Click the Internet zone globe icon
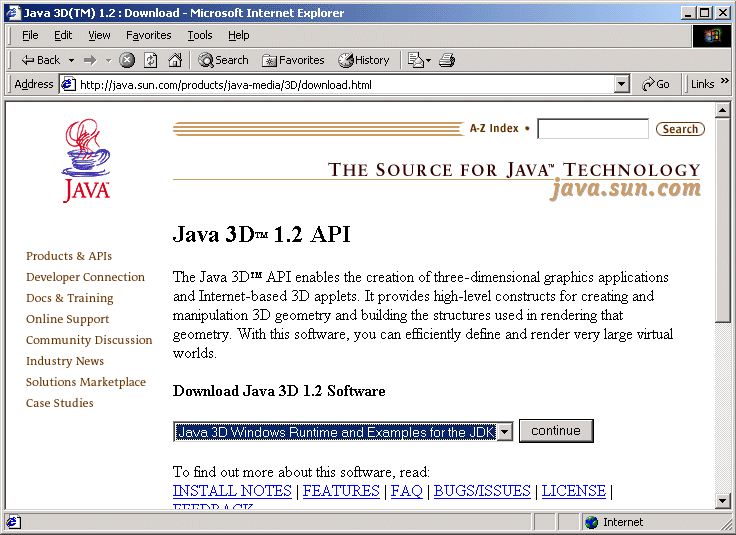This screenshot has height=535, width=736. point(591,522)
